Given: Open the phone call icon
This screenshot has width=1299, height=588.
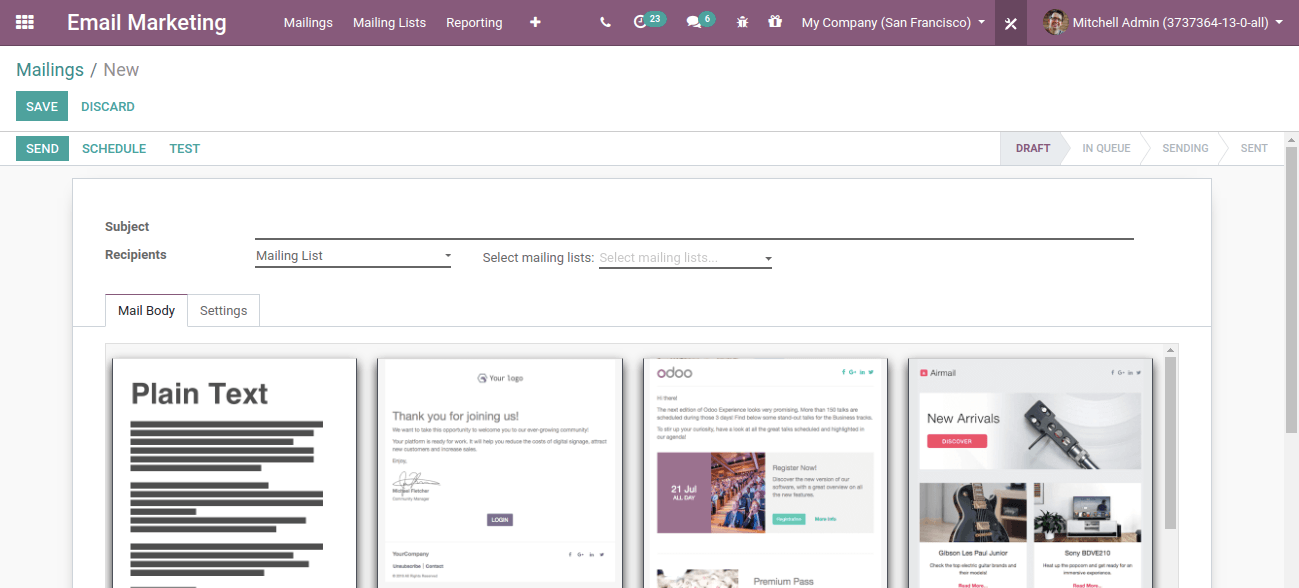Looking at the screenshot, I should (605, 22).
